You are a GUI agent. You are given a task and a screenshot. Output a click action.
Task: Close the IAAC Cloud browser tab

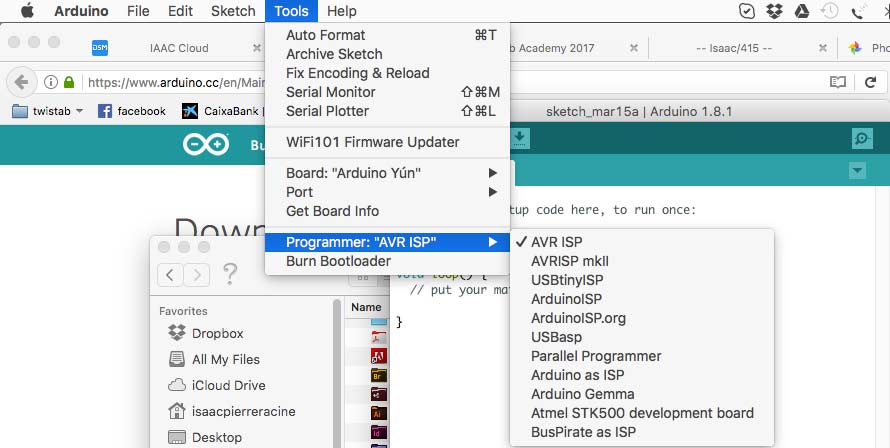click(x=257, y=48)
